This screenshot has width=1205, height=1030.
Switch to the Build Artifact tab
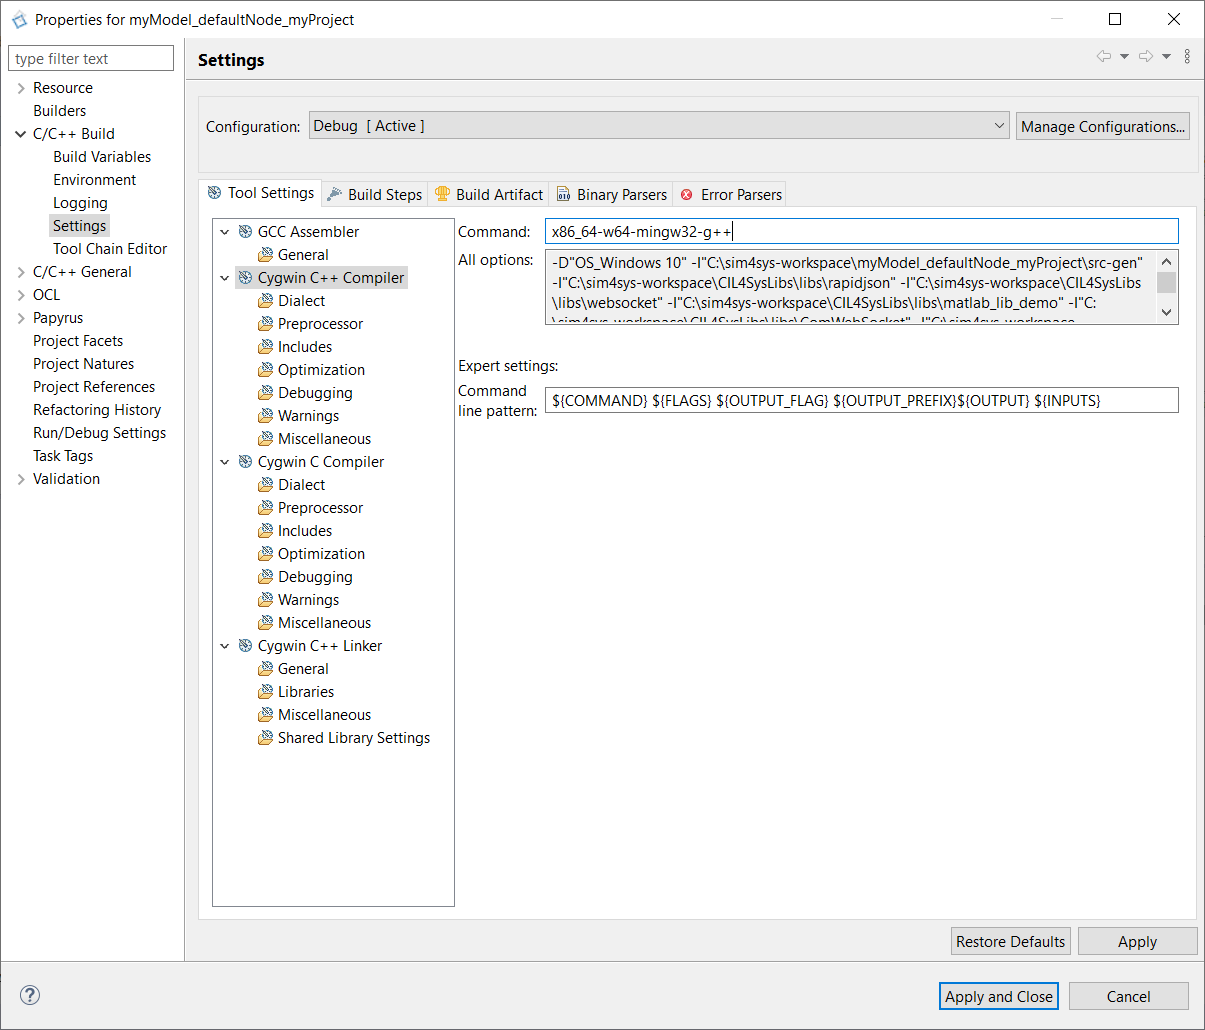(490, 194)
